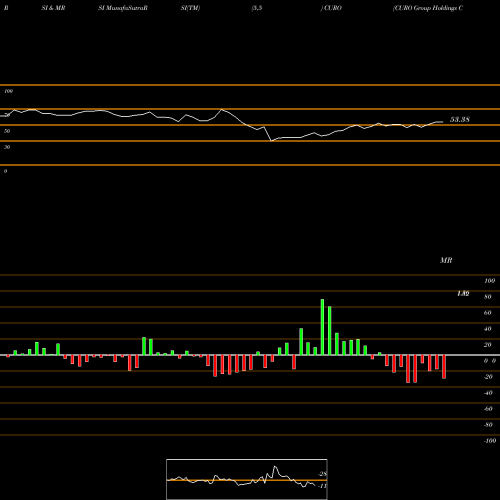Screen dimensions: 500x500
Task: Click the 80 label on MR axis
Action: [x=488, y=297]
